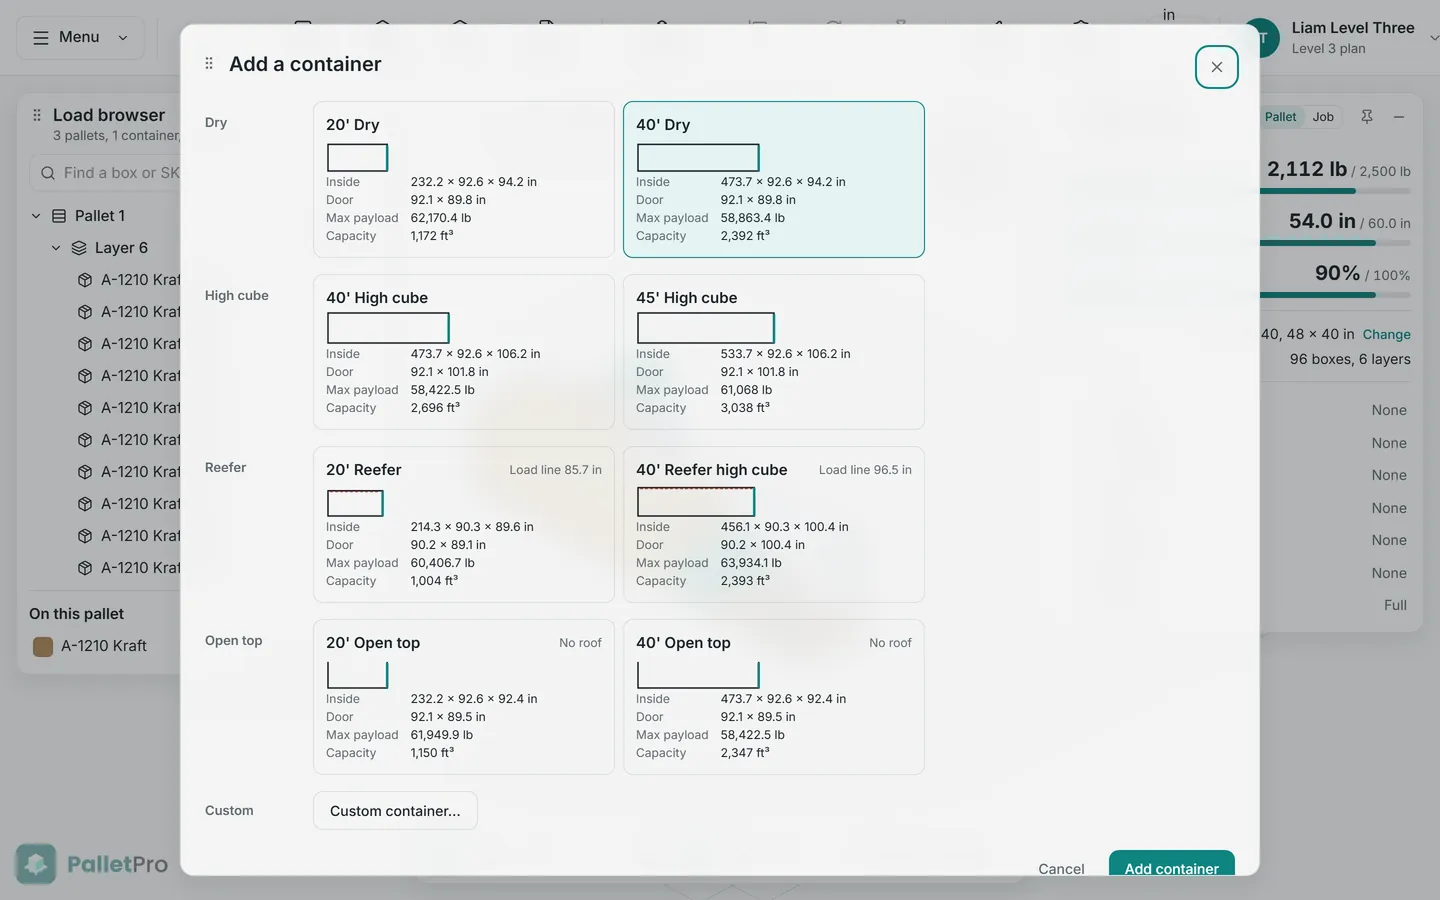Click the No roof label on 20' Open top

[x=580, y=643]
